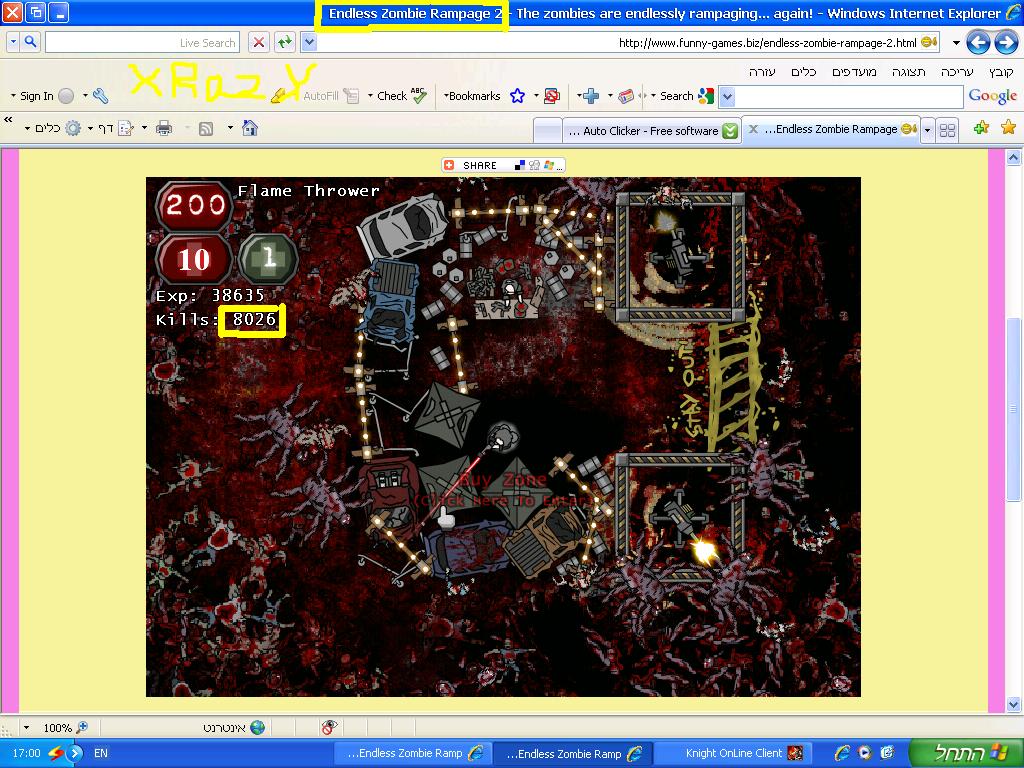Click the red 10 ammo counter octagon

pos(195,259)
